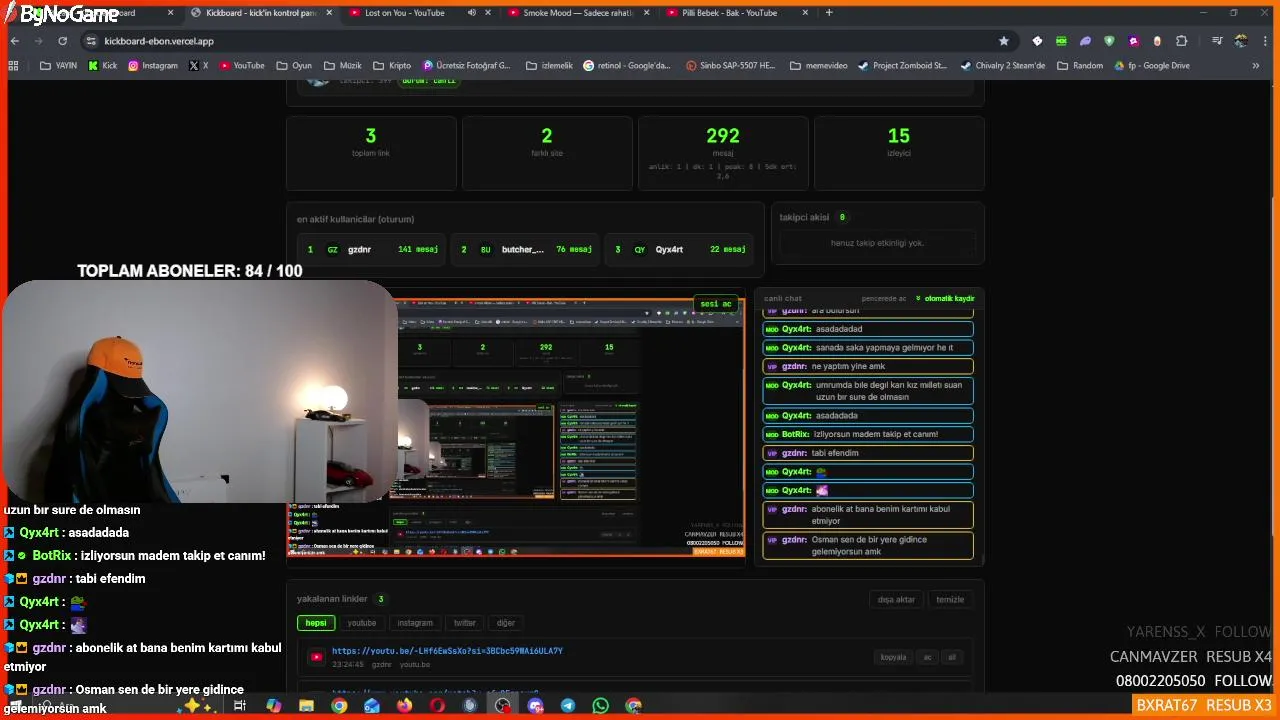Open Outlook mail from the taskbar
The image size is (1280, 720).
pos(372,705)
